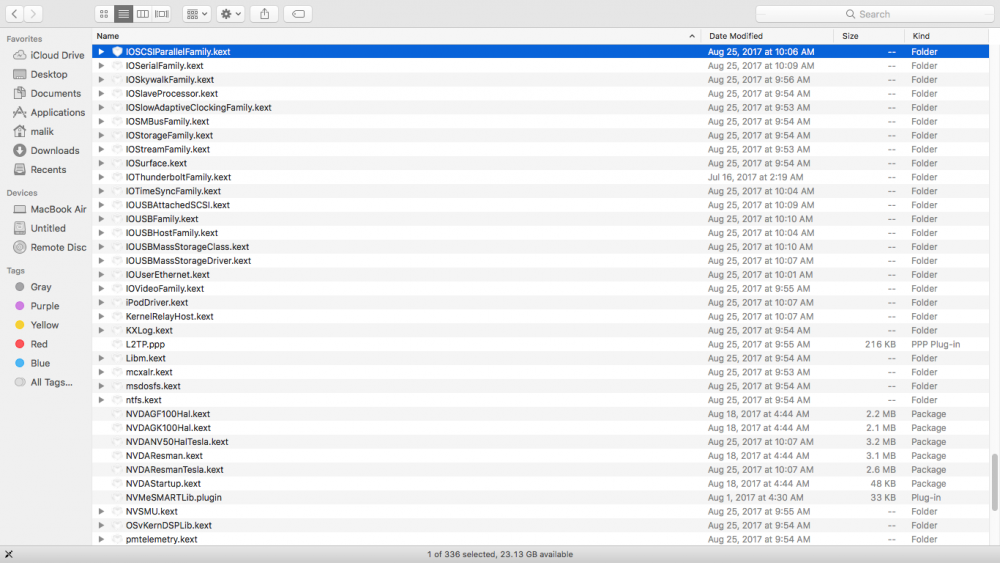Screen dimensions: 1000x563
Task: Open Downloads in the sidebar
Action: [x=54, y=151]
